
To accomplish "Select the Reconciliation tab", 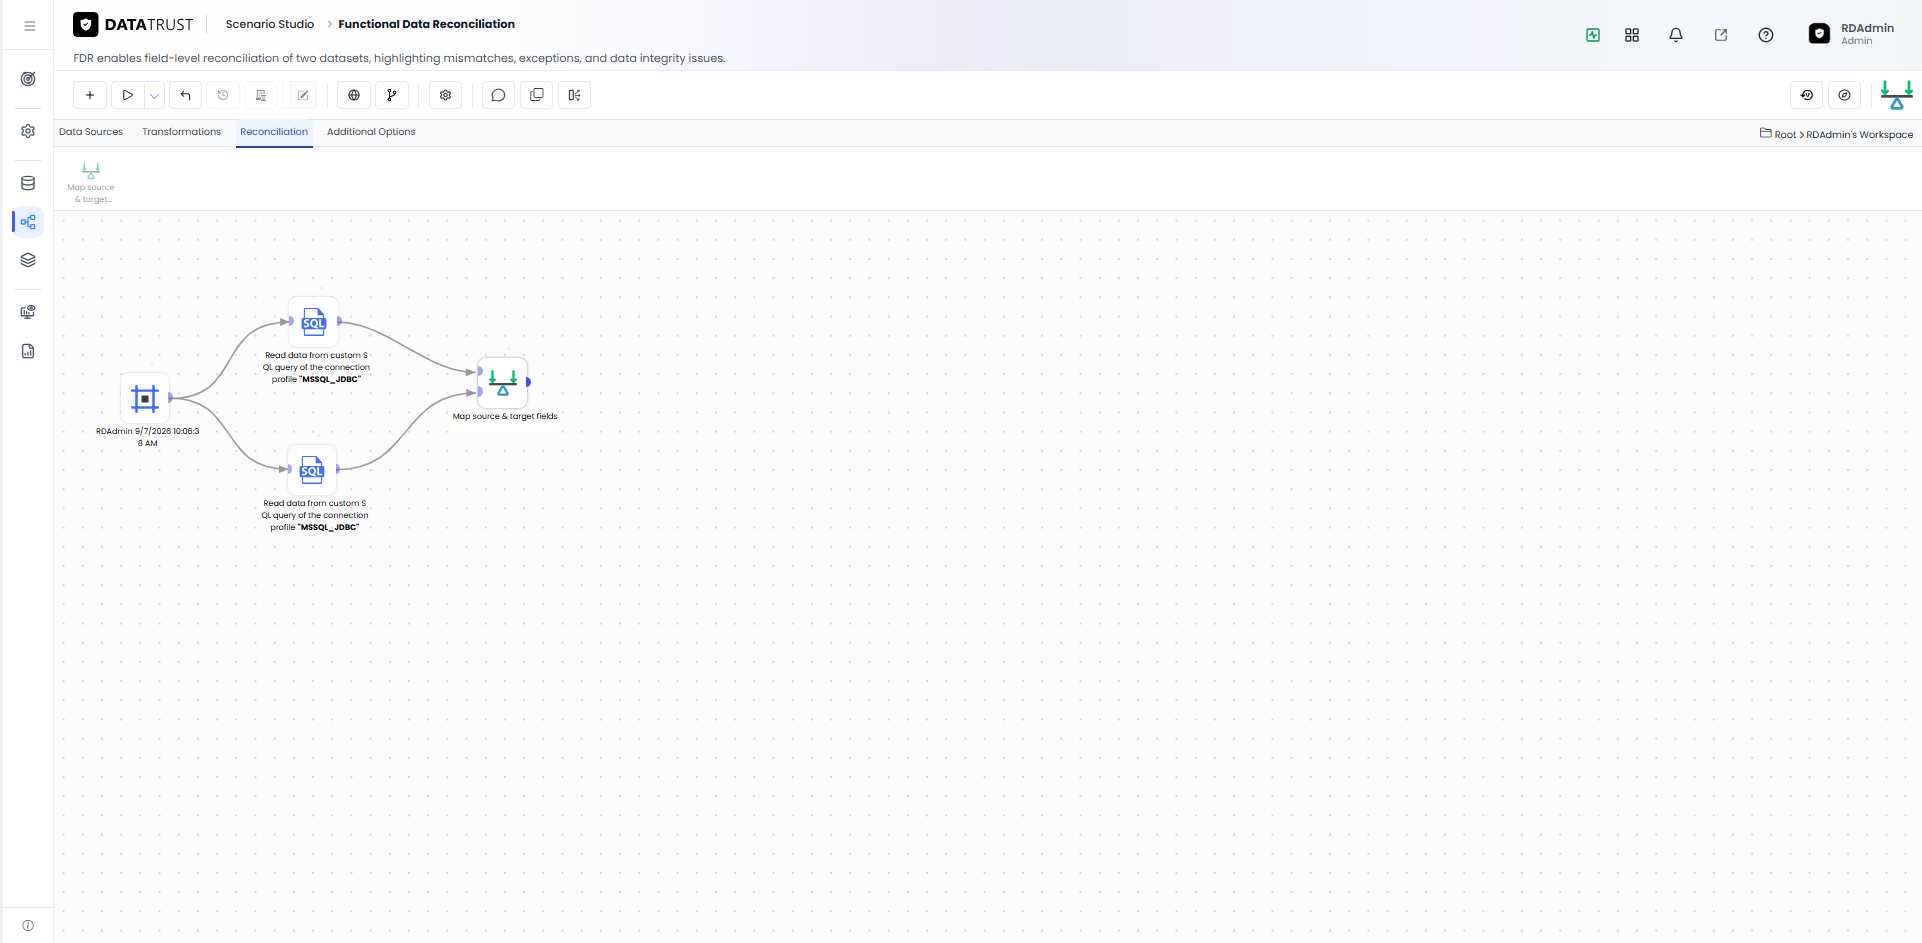I will tap(274, 132).
